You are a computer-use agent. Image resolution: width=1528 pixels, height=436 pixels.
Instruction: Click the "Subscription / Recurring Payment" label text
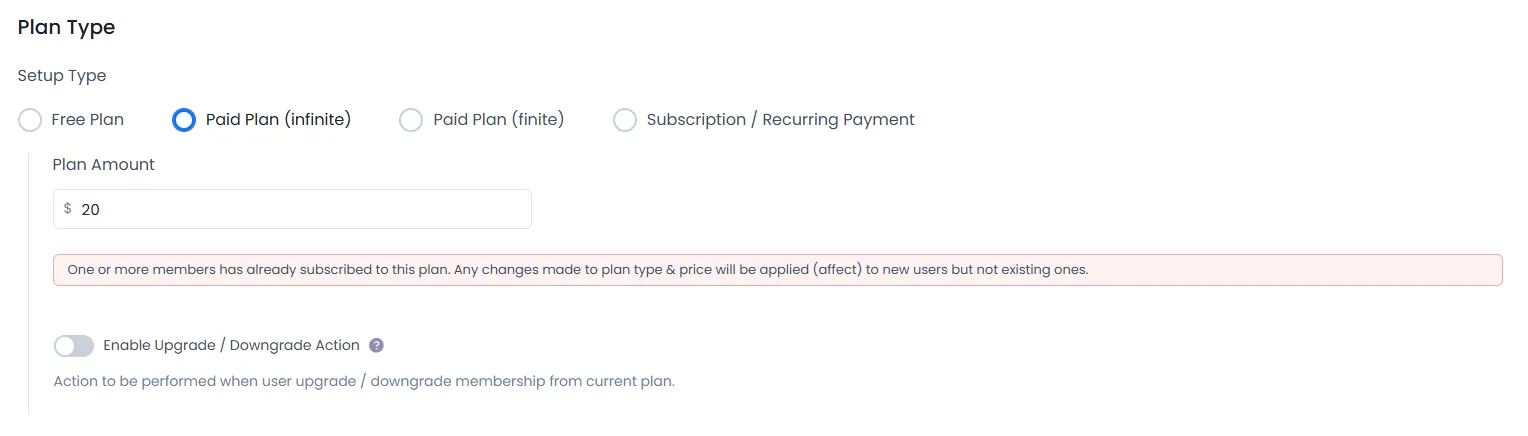point(780,120)
